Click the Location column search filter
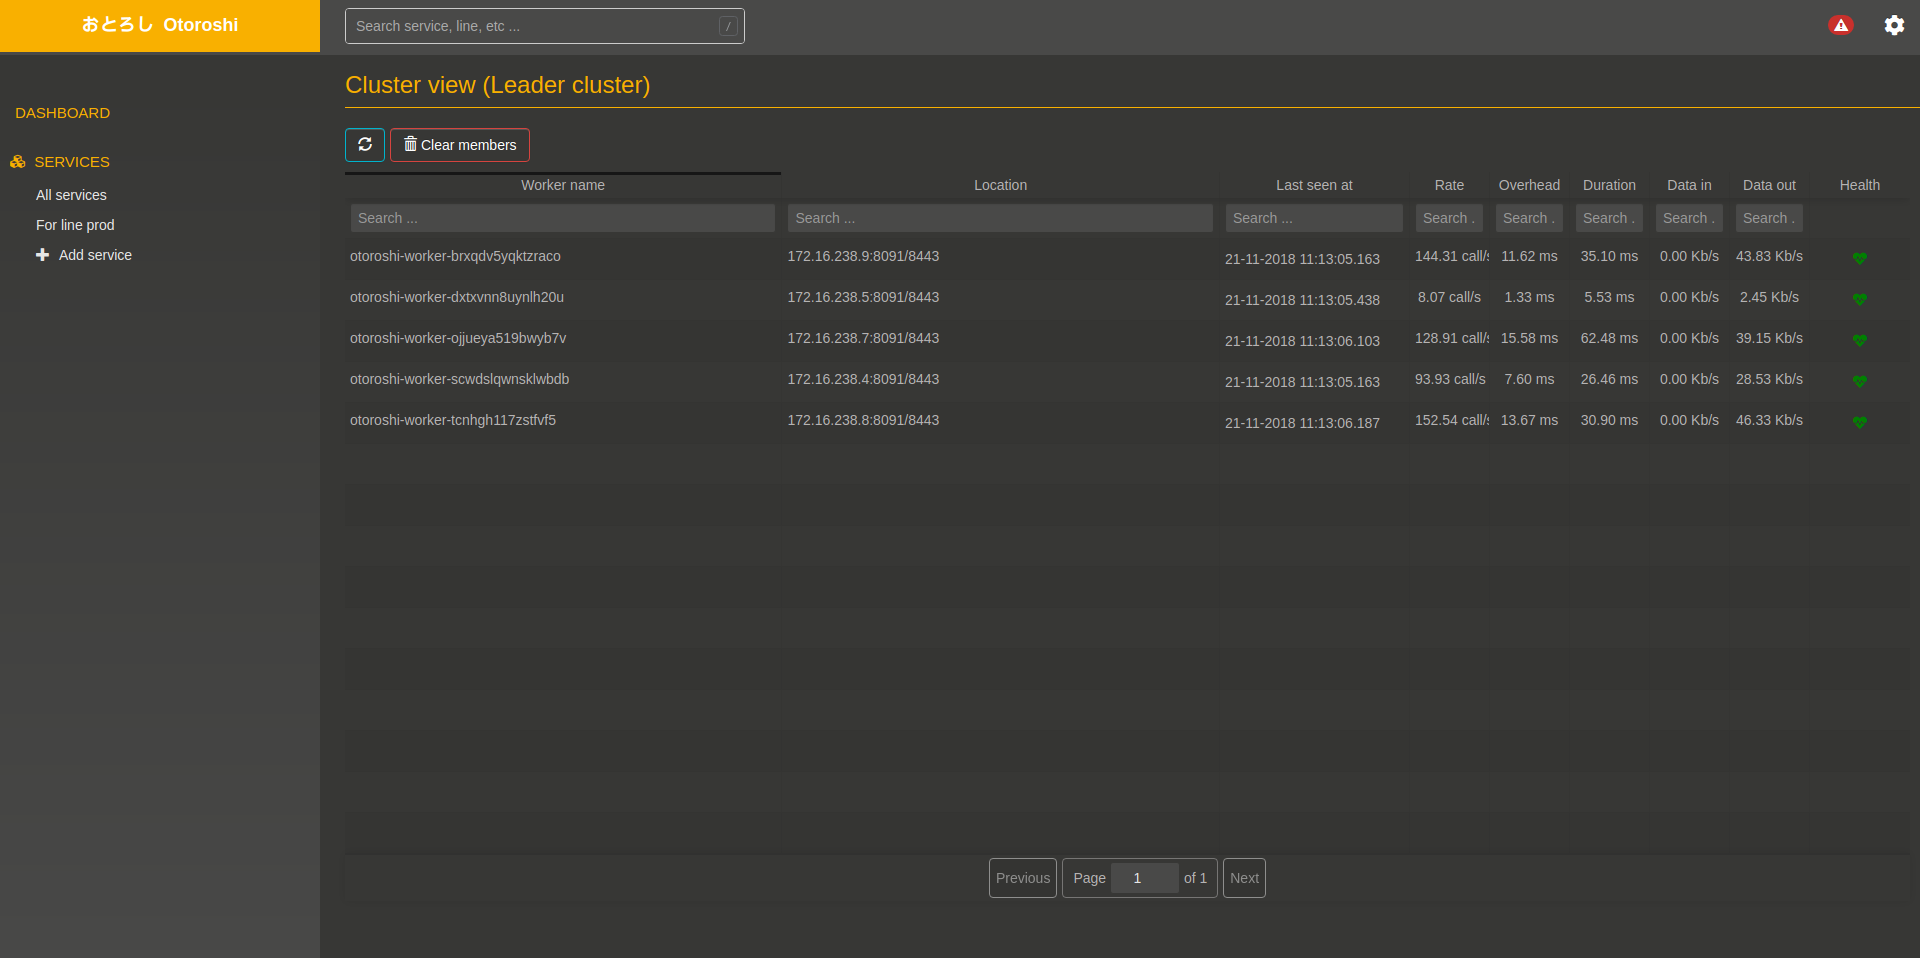The width and height of the screenshot is (1920, 958). (x=999, y=218)
